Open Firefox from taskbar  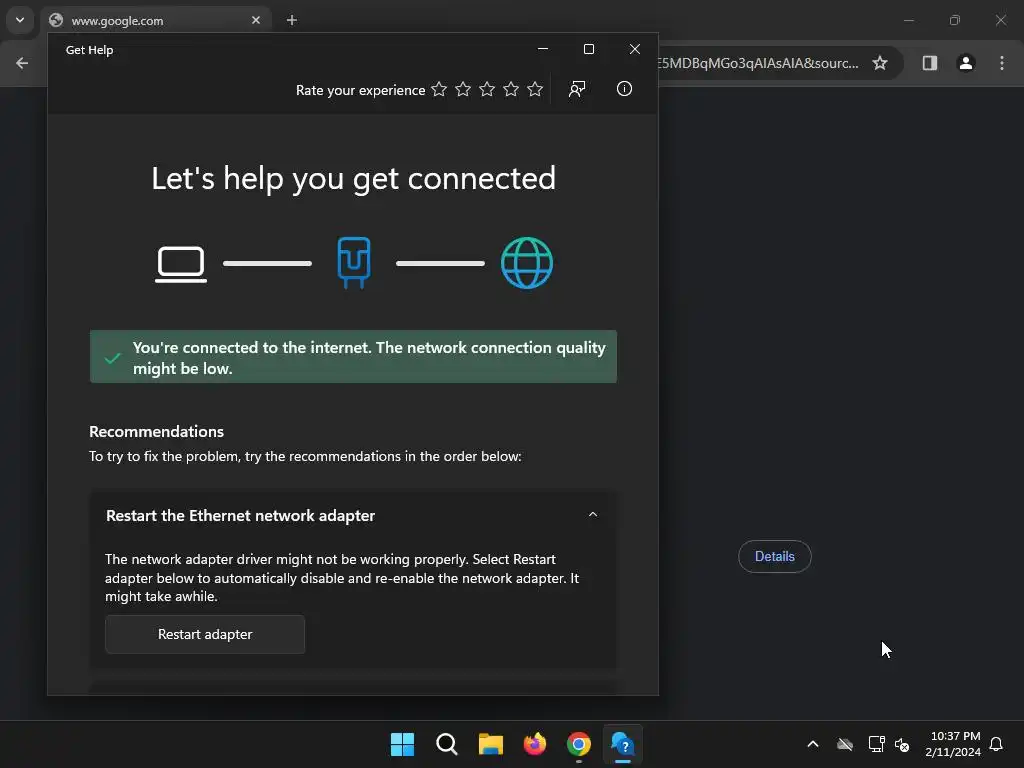click(535, 744)
